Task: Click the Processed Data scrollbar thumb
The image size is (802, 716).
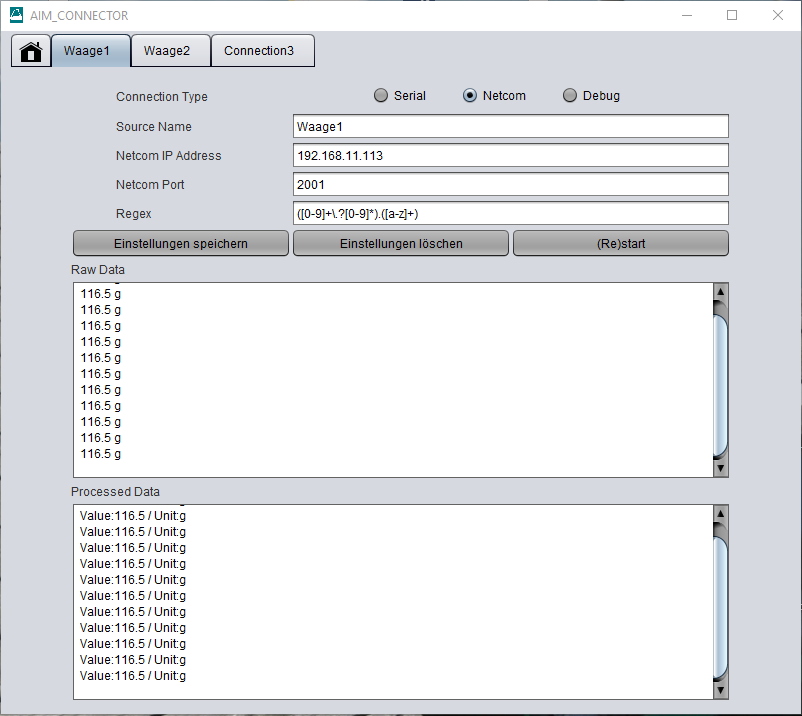Action: (x=721, y=607)
